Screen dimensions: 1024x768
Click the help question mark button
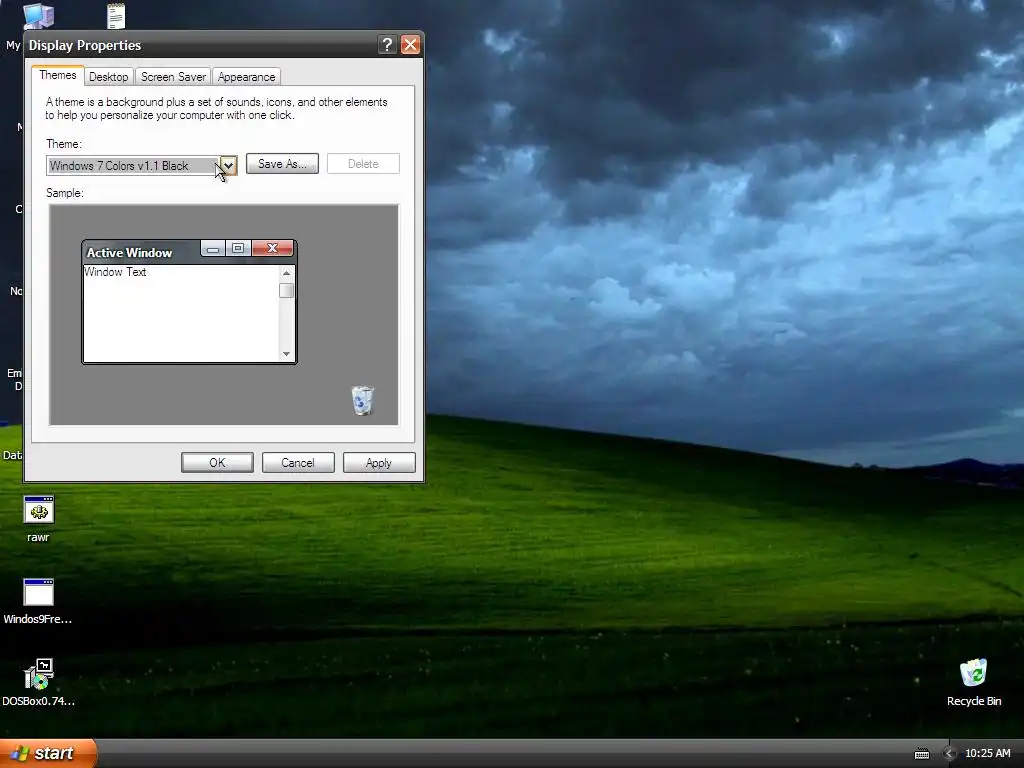tap(387, 44)
